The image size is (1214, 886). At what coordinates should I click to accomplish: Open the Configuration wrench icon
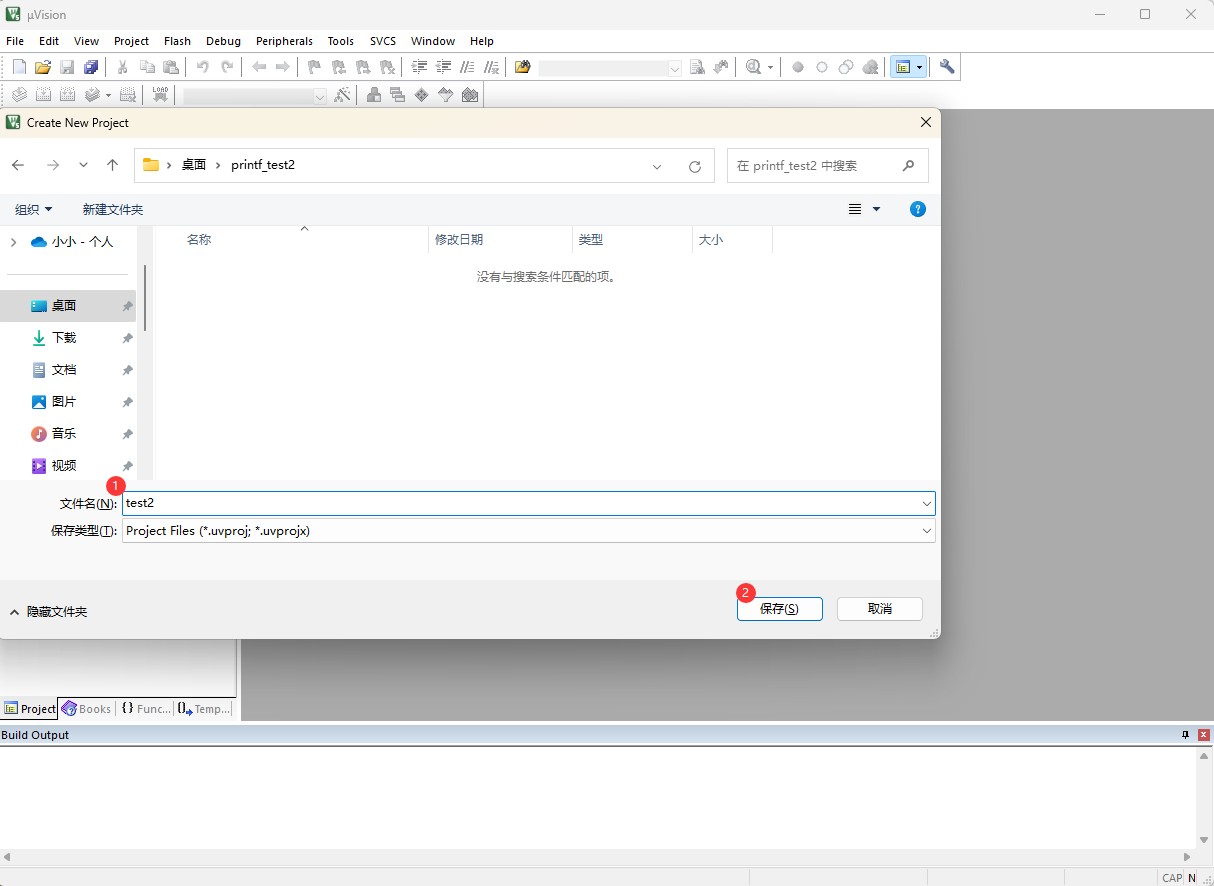pos(947,67)
